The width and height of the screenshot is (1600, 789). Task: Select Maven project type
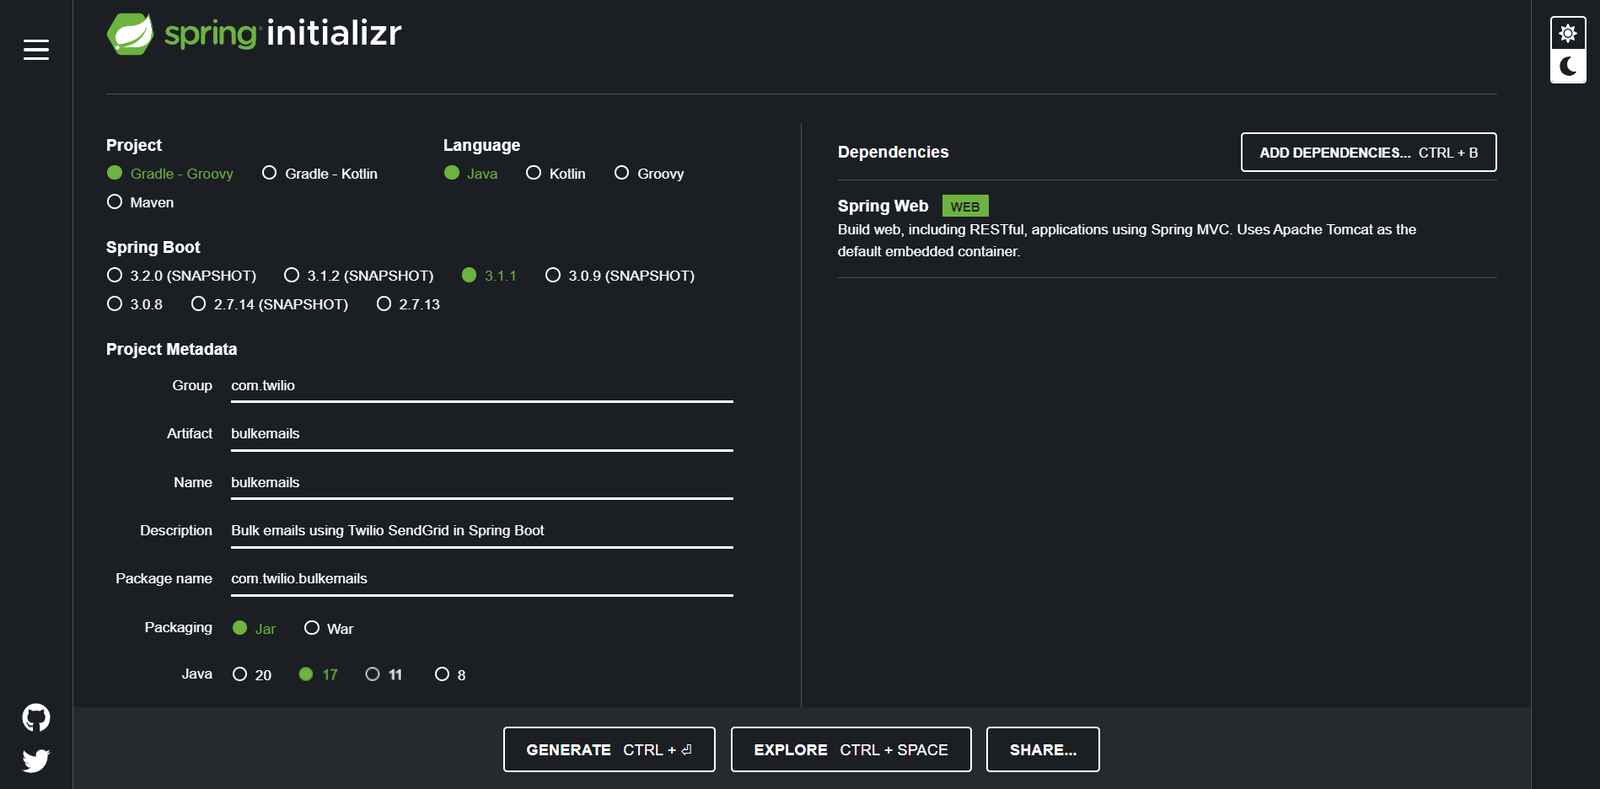141,202
